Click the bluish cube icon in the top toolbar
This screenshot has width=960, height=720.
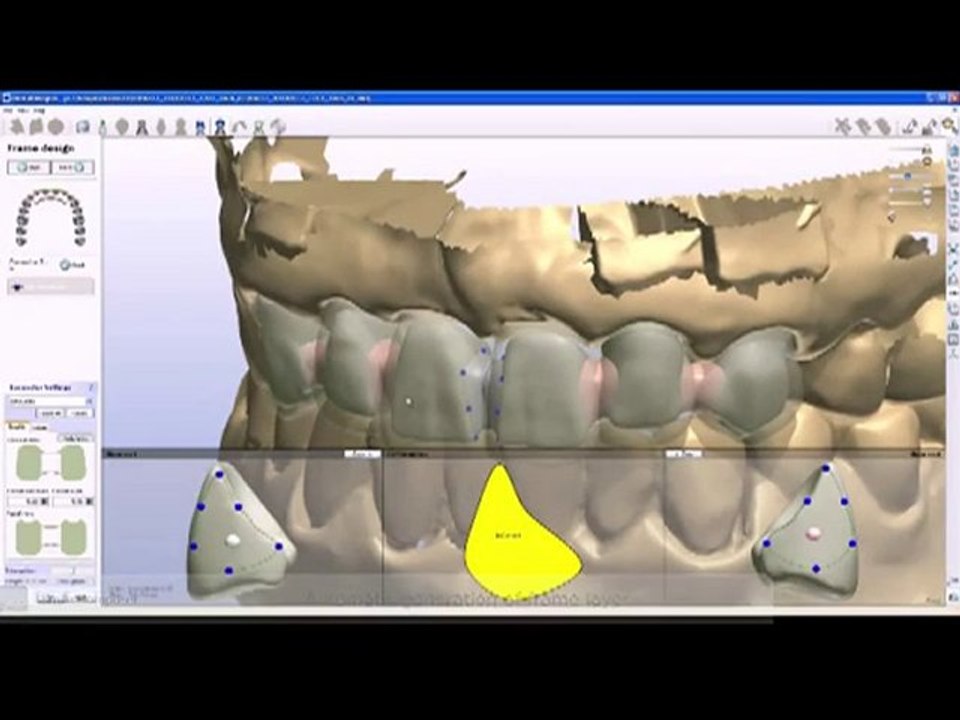pyautogui.click(x=83, y=127)
